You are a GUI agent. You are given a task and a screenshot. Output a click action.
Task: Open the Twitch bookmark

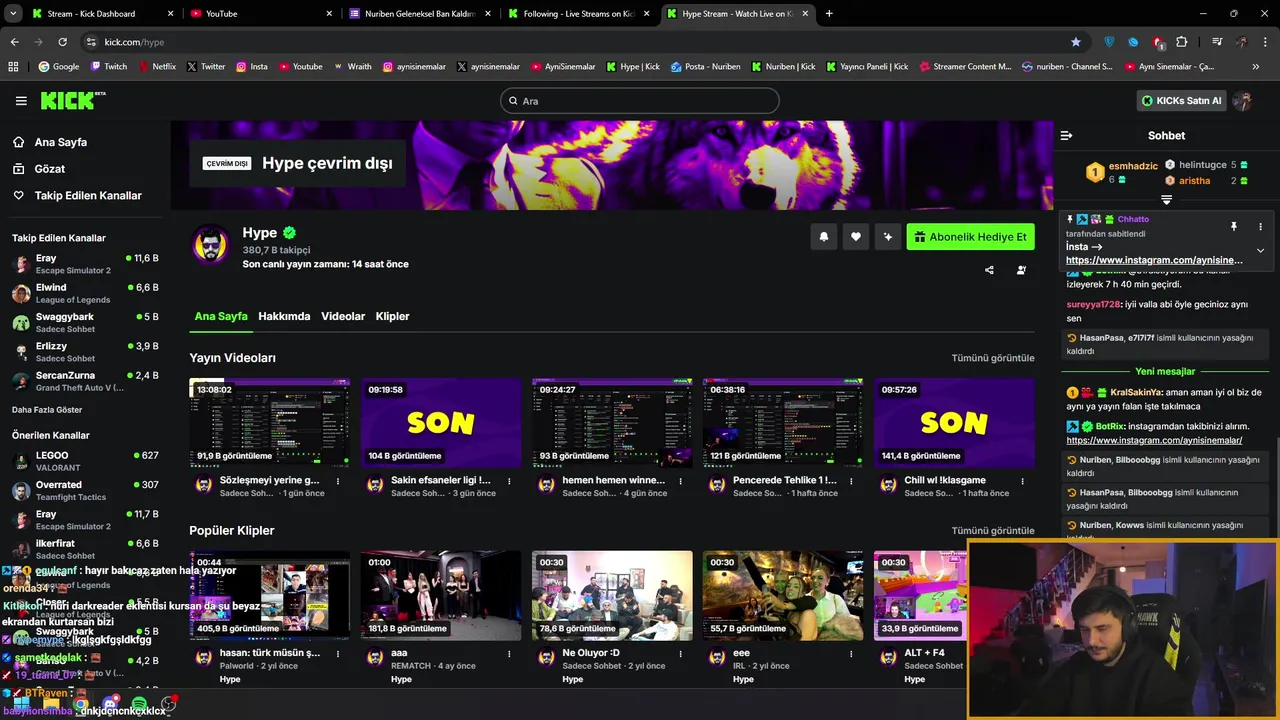109,66
